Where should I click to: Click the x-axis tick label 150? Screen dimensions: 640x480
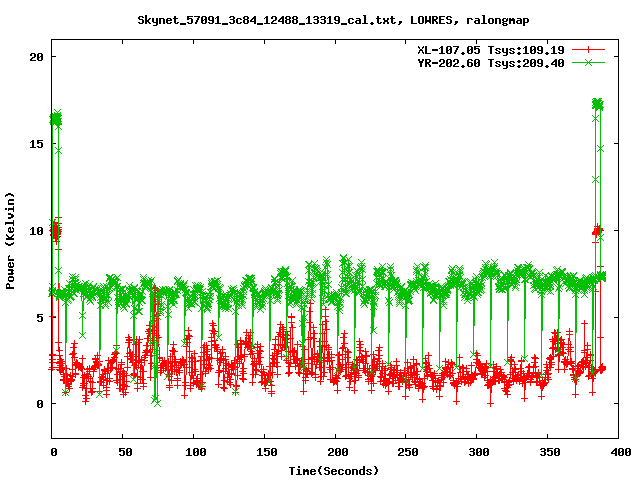click(x=267, y=452)
